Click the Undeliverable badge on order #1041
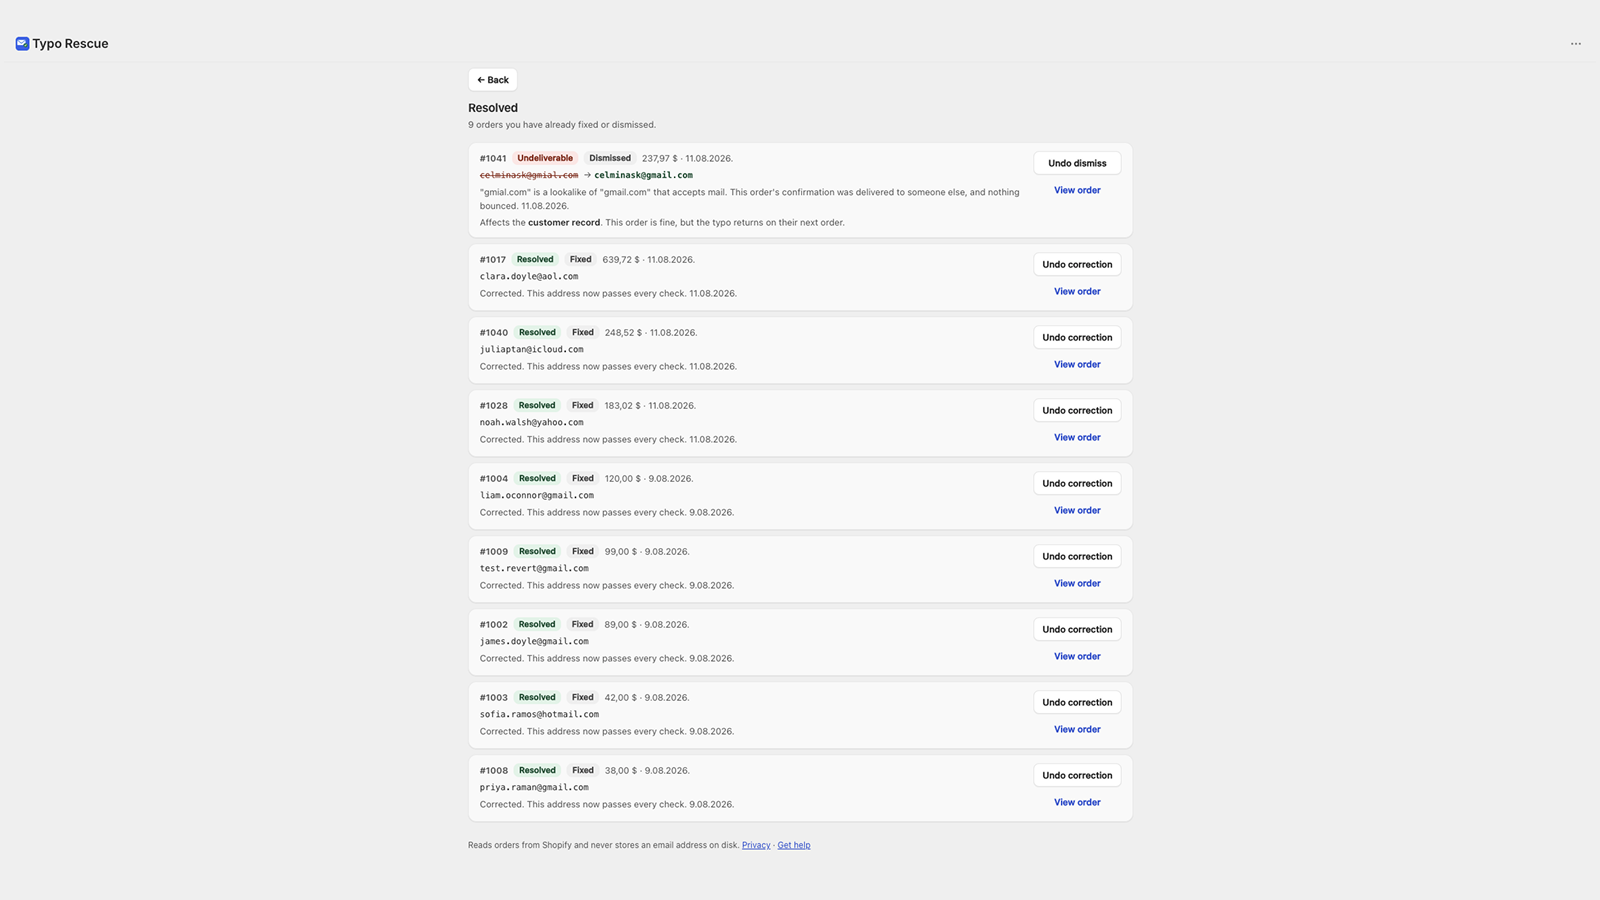 (x=545, y=158)
